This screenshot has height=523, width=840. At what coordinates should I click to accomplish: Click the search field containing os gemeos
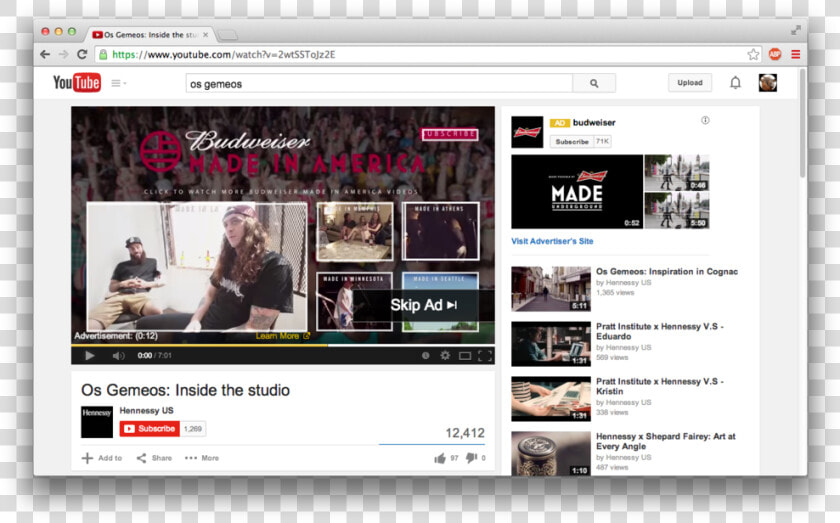coord(379,84)
